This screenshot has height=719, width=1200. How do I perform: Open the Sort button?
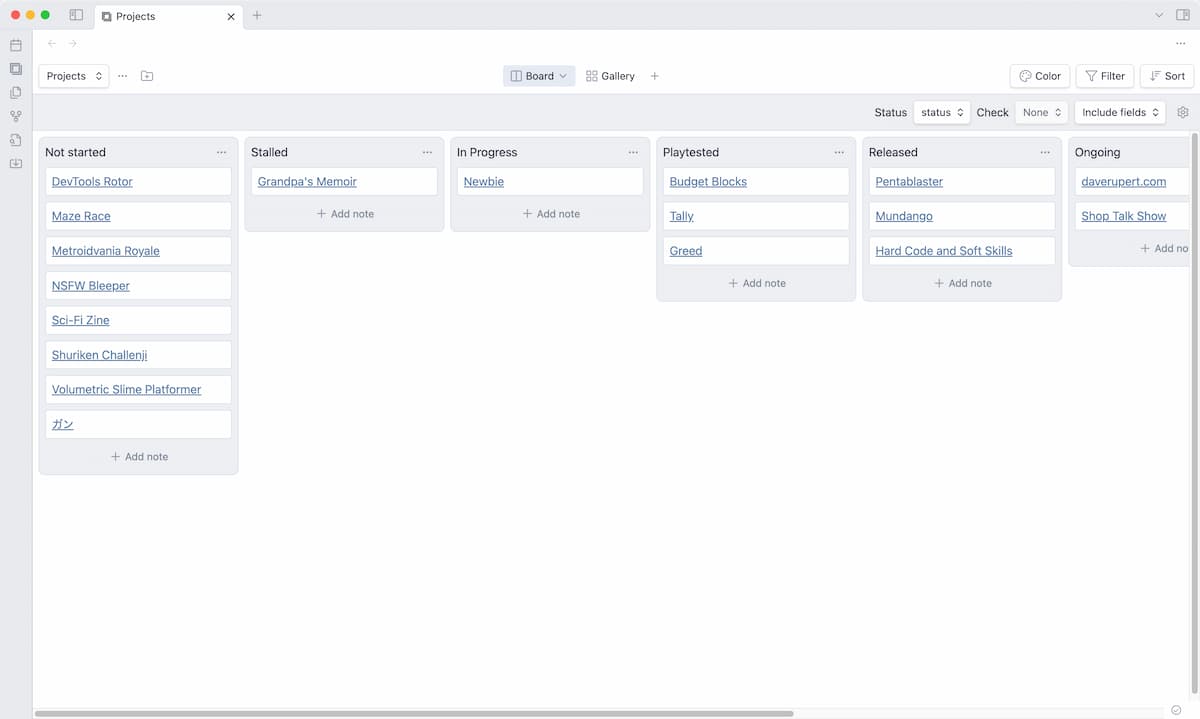coord(1167,76)
